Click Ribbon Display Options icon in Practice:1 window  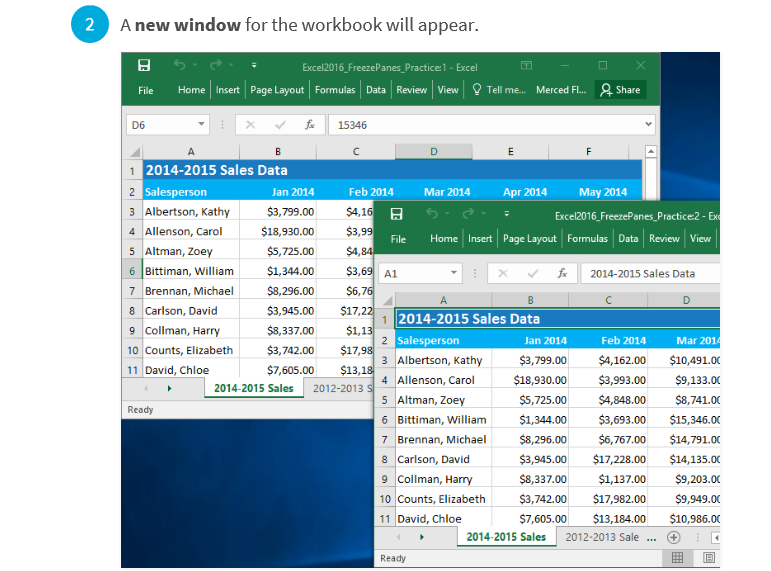coord(526,65)
